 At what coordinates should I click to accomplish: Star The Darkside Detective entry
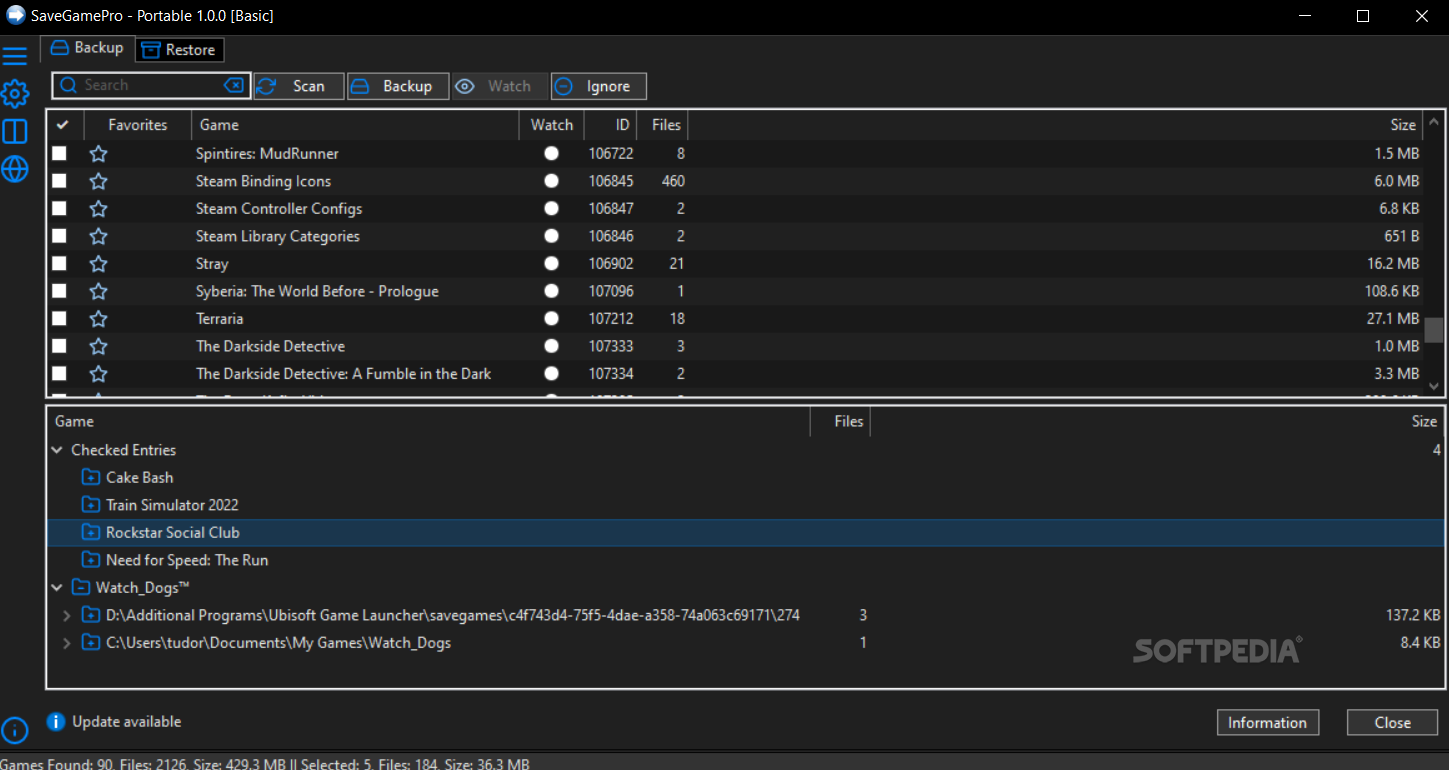pos(98,346)
